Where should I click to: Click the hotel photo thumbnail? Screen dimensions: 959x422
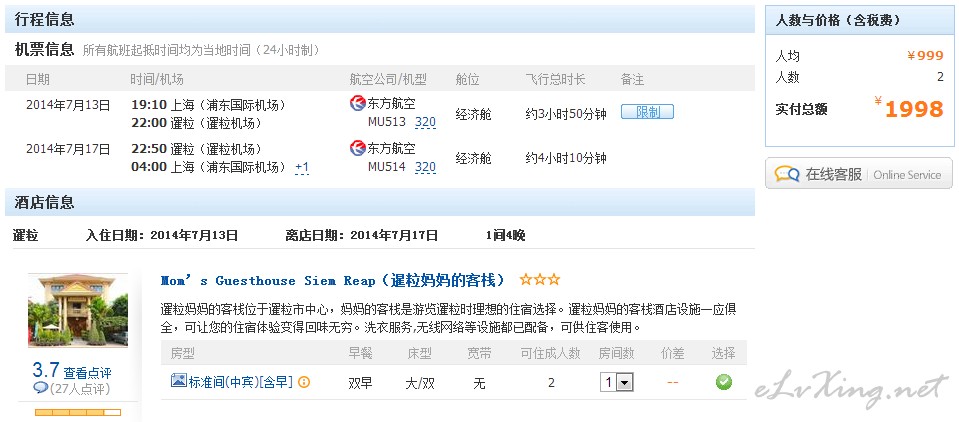[78, 310]
